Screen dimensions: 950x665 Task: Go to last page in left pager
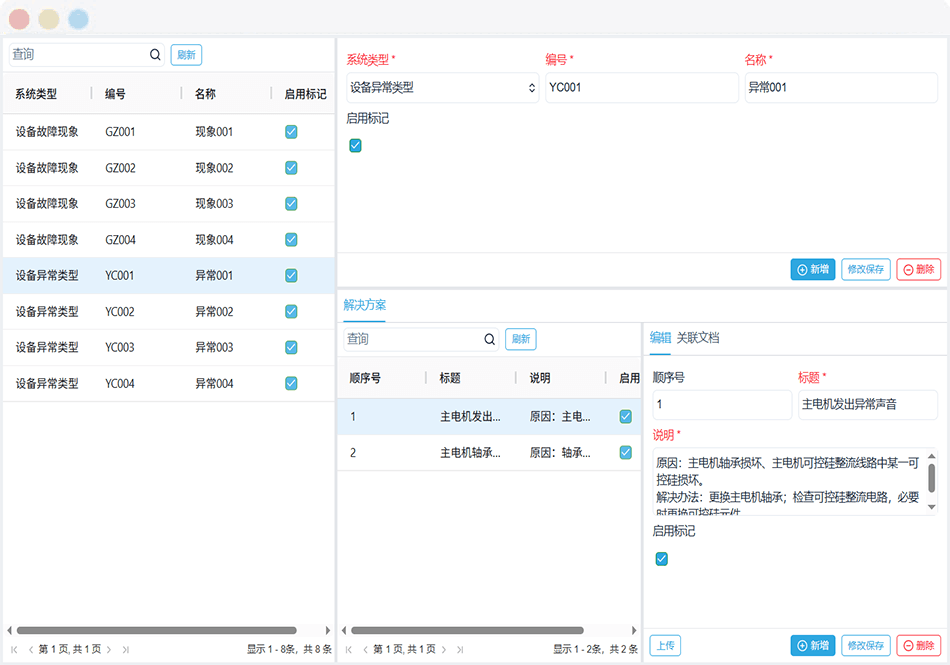(x=125, y=649)
